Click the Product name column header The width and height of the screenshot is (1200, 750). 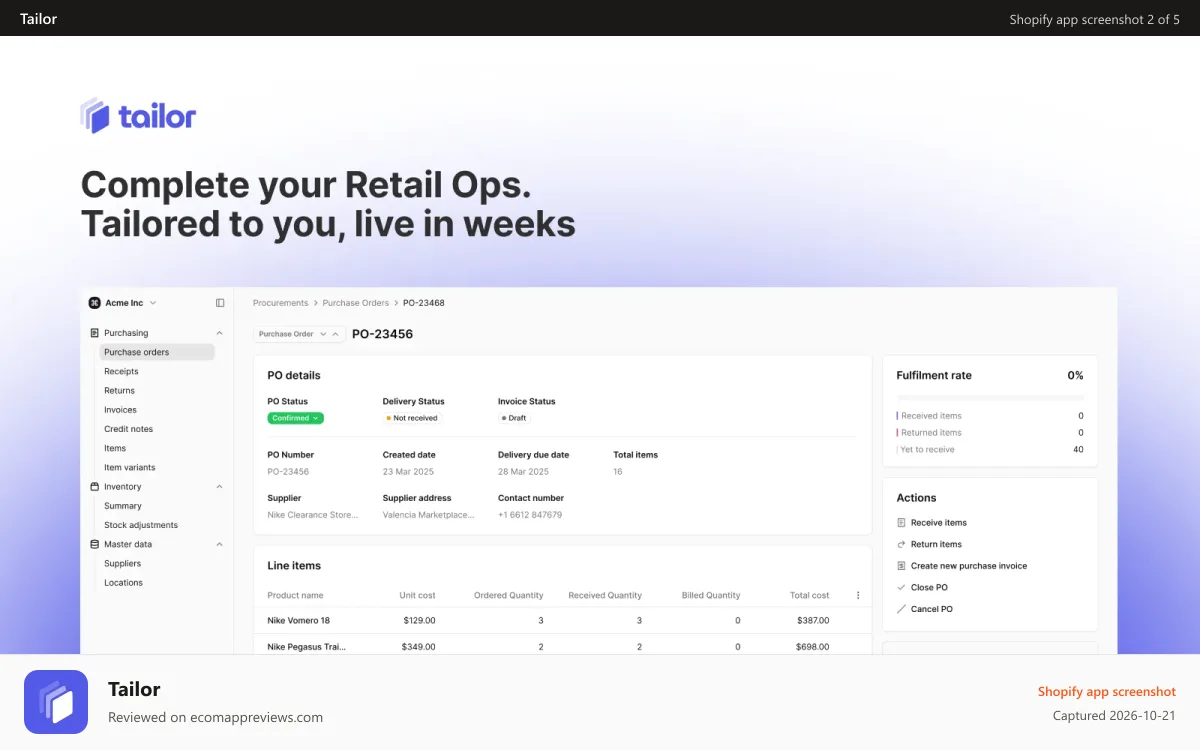(295, 595)
